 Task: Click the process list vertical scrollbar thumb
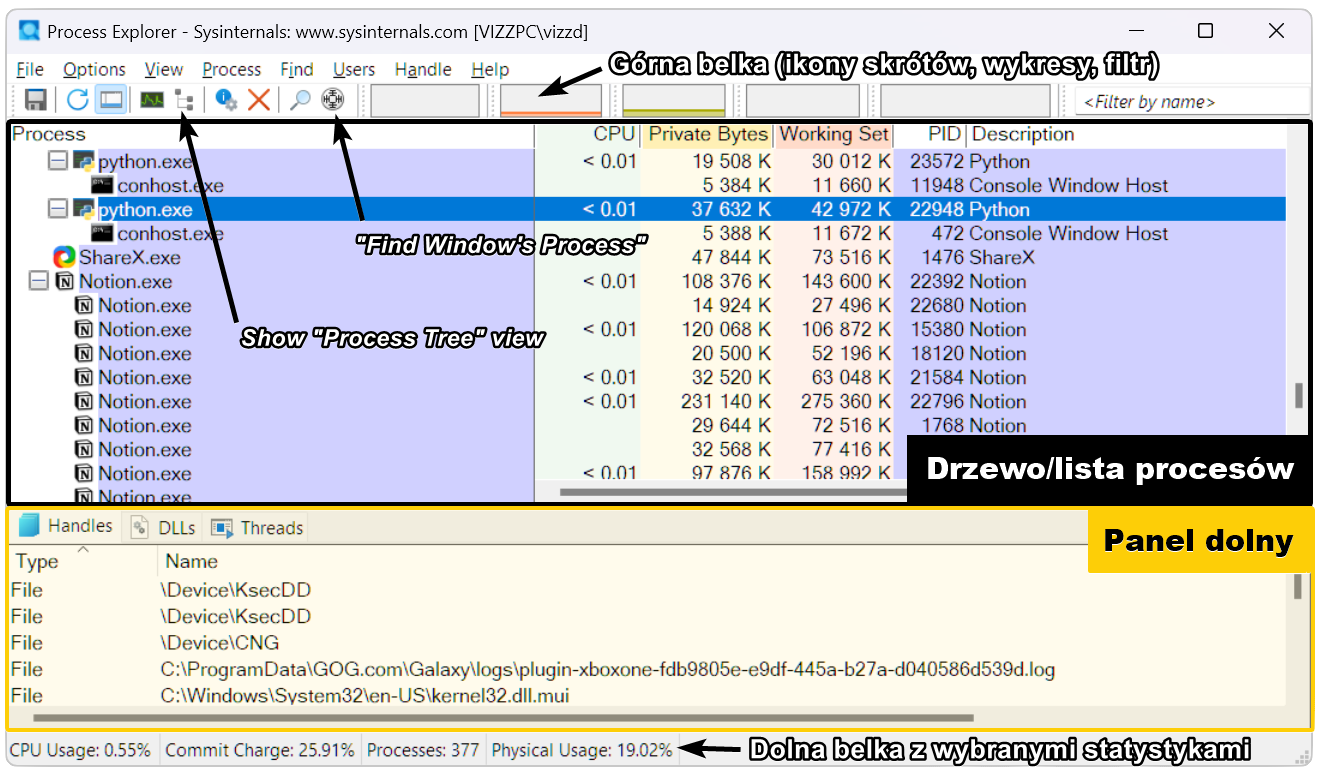click(x=1298, y=395)
